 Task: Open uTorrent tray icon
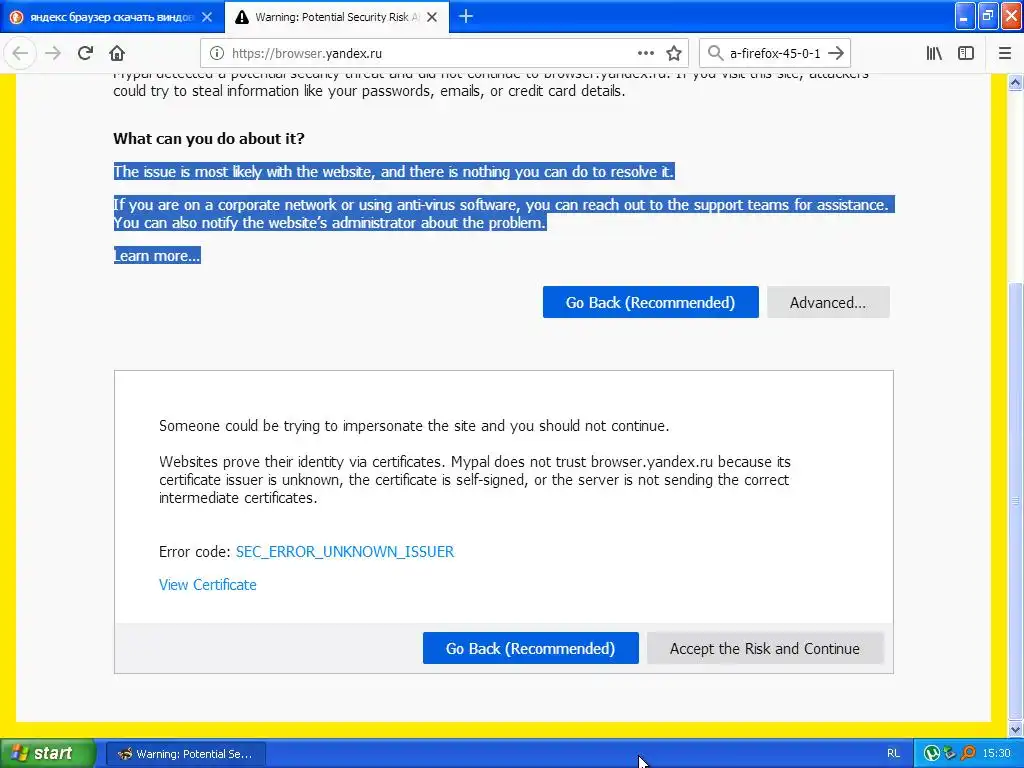coord(932,754)
